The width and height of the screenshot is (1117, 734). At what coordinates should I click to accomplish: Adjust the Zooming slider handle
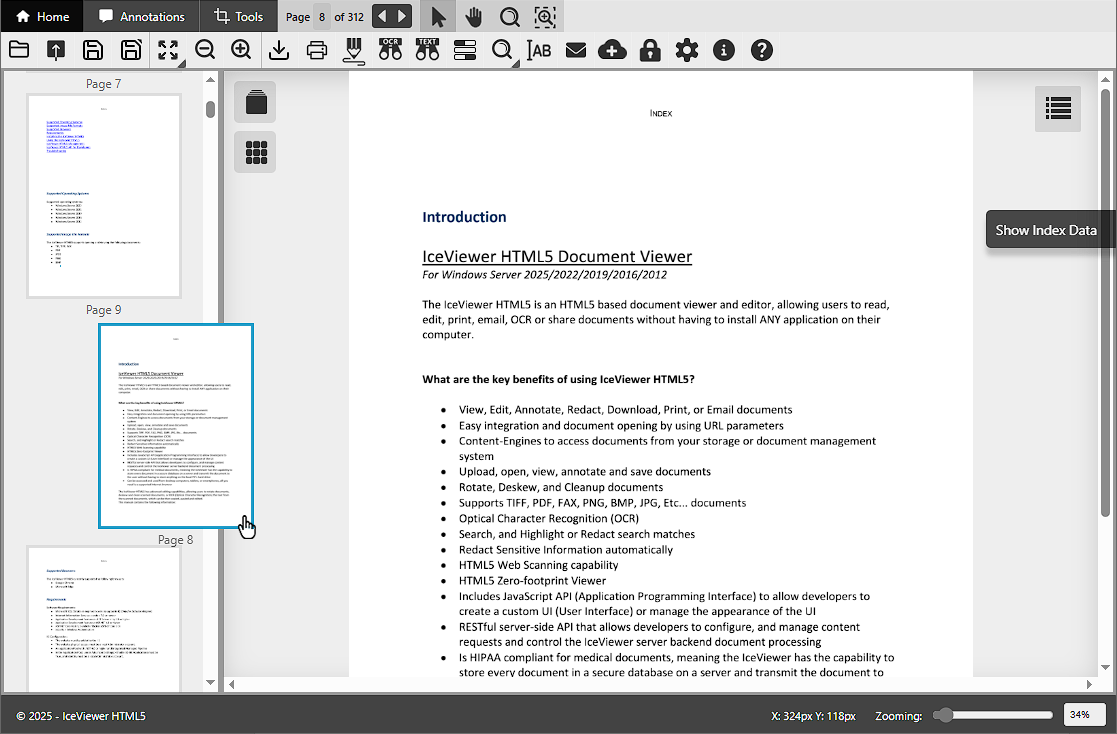click(944, 715)
